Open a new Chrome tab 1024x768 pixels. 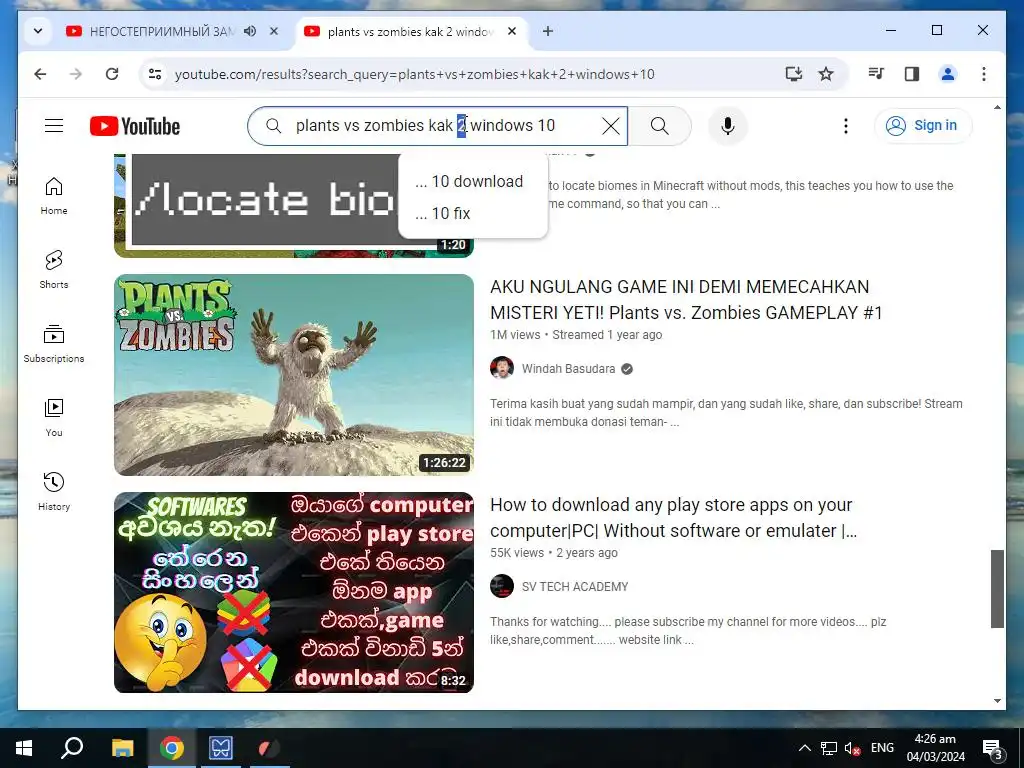[x=548, y=31]
